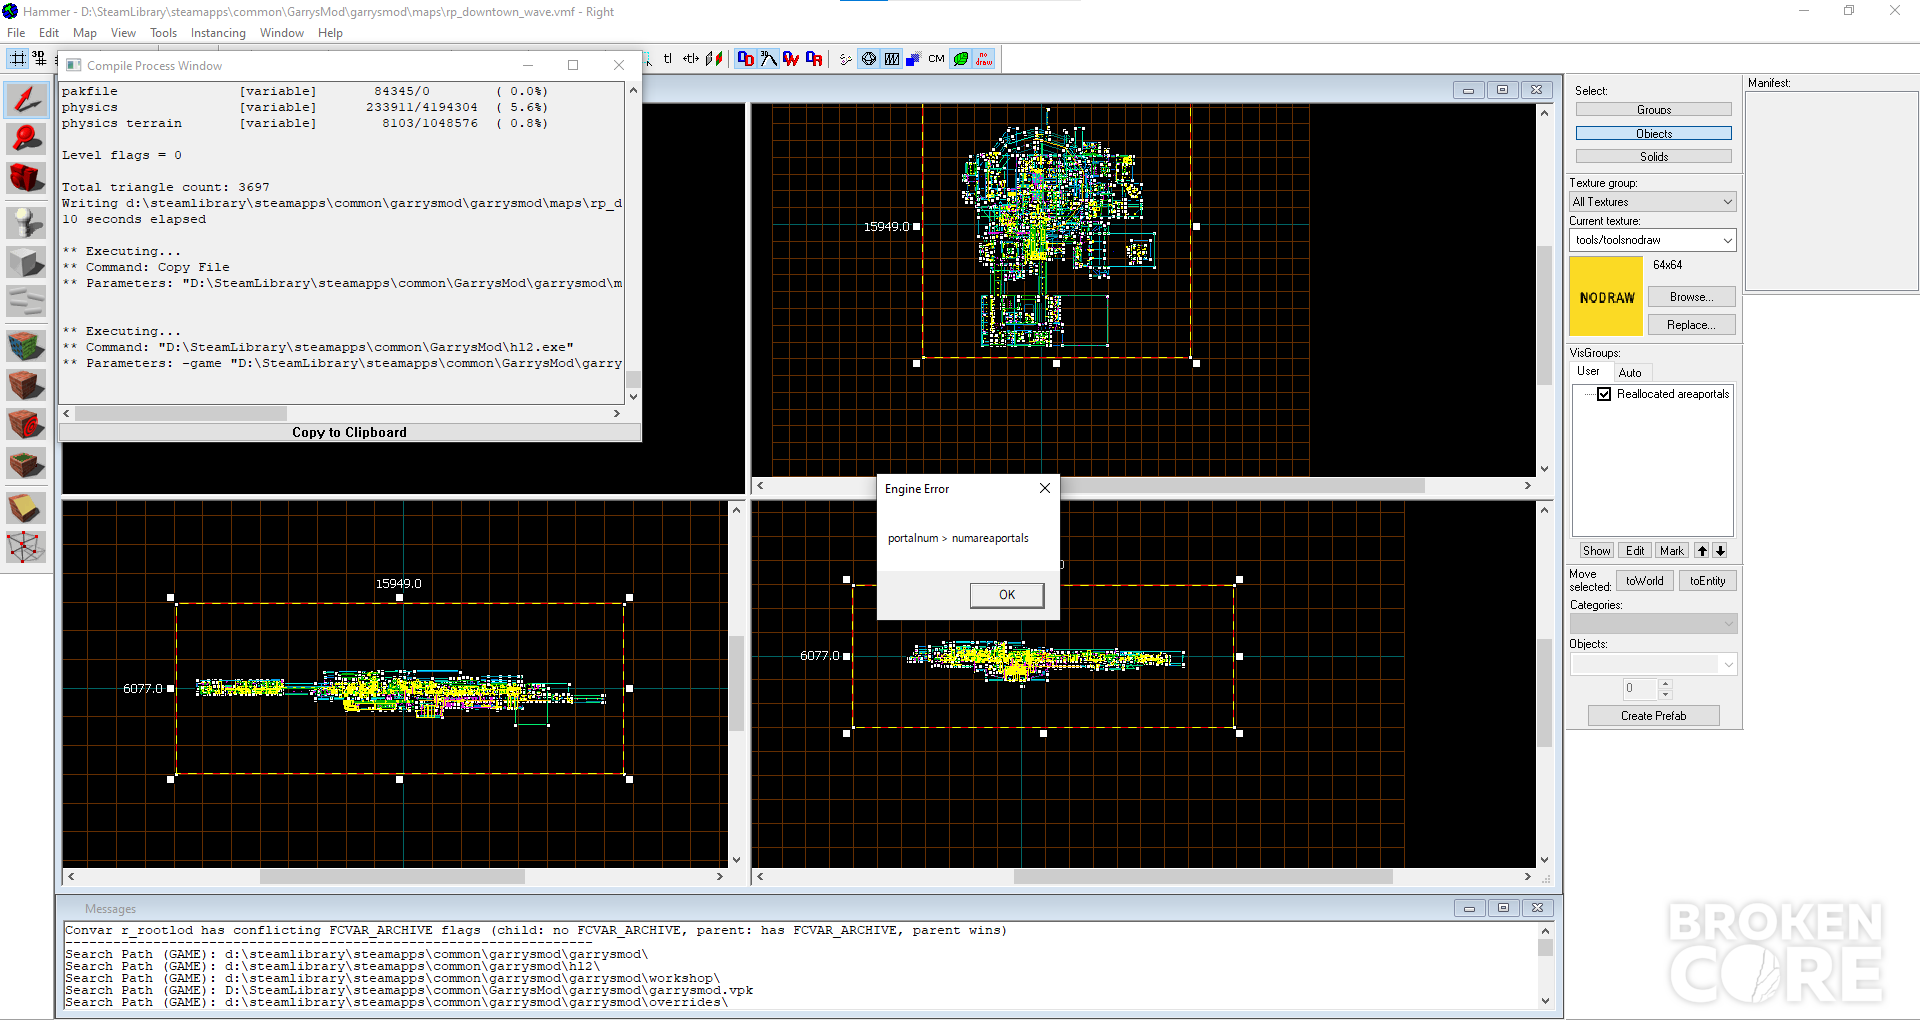Open the Categories dropdown

[1653, 624]
